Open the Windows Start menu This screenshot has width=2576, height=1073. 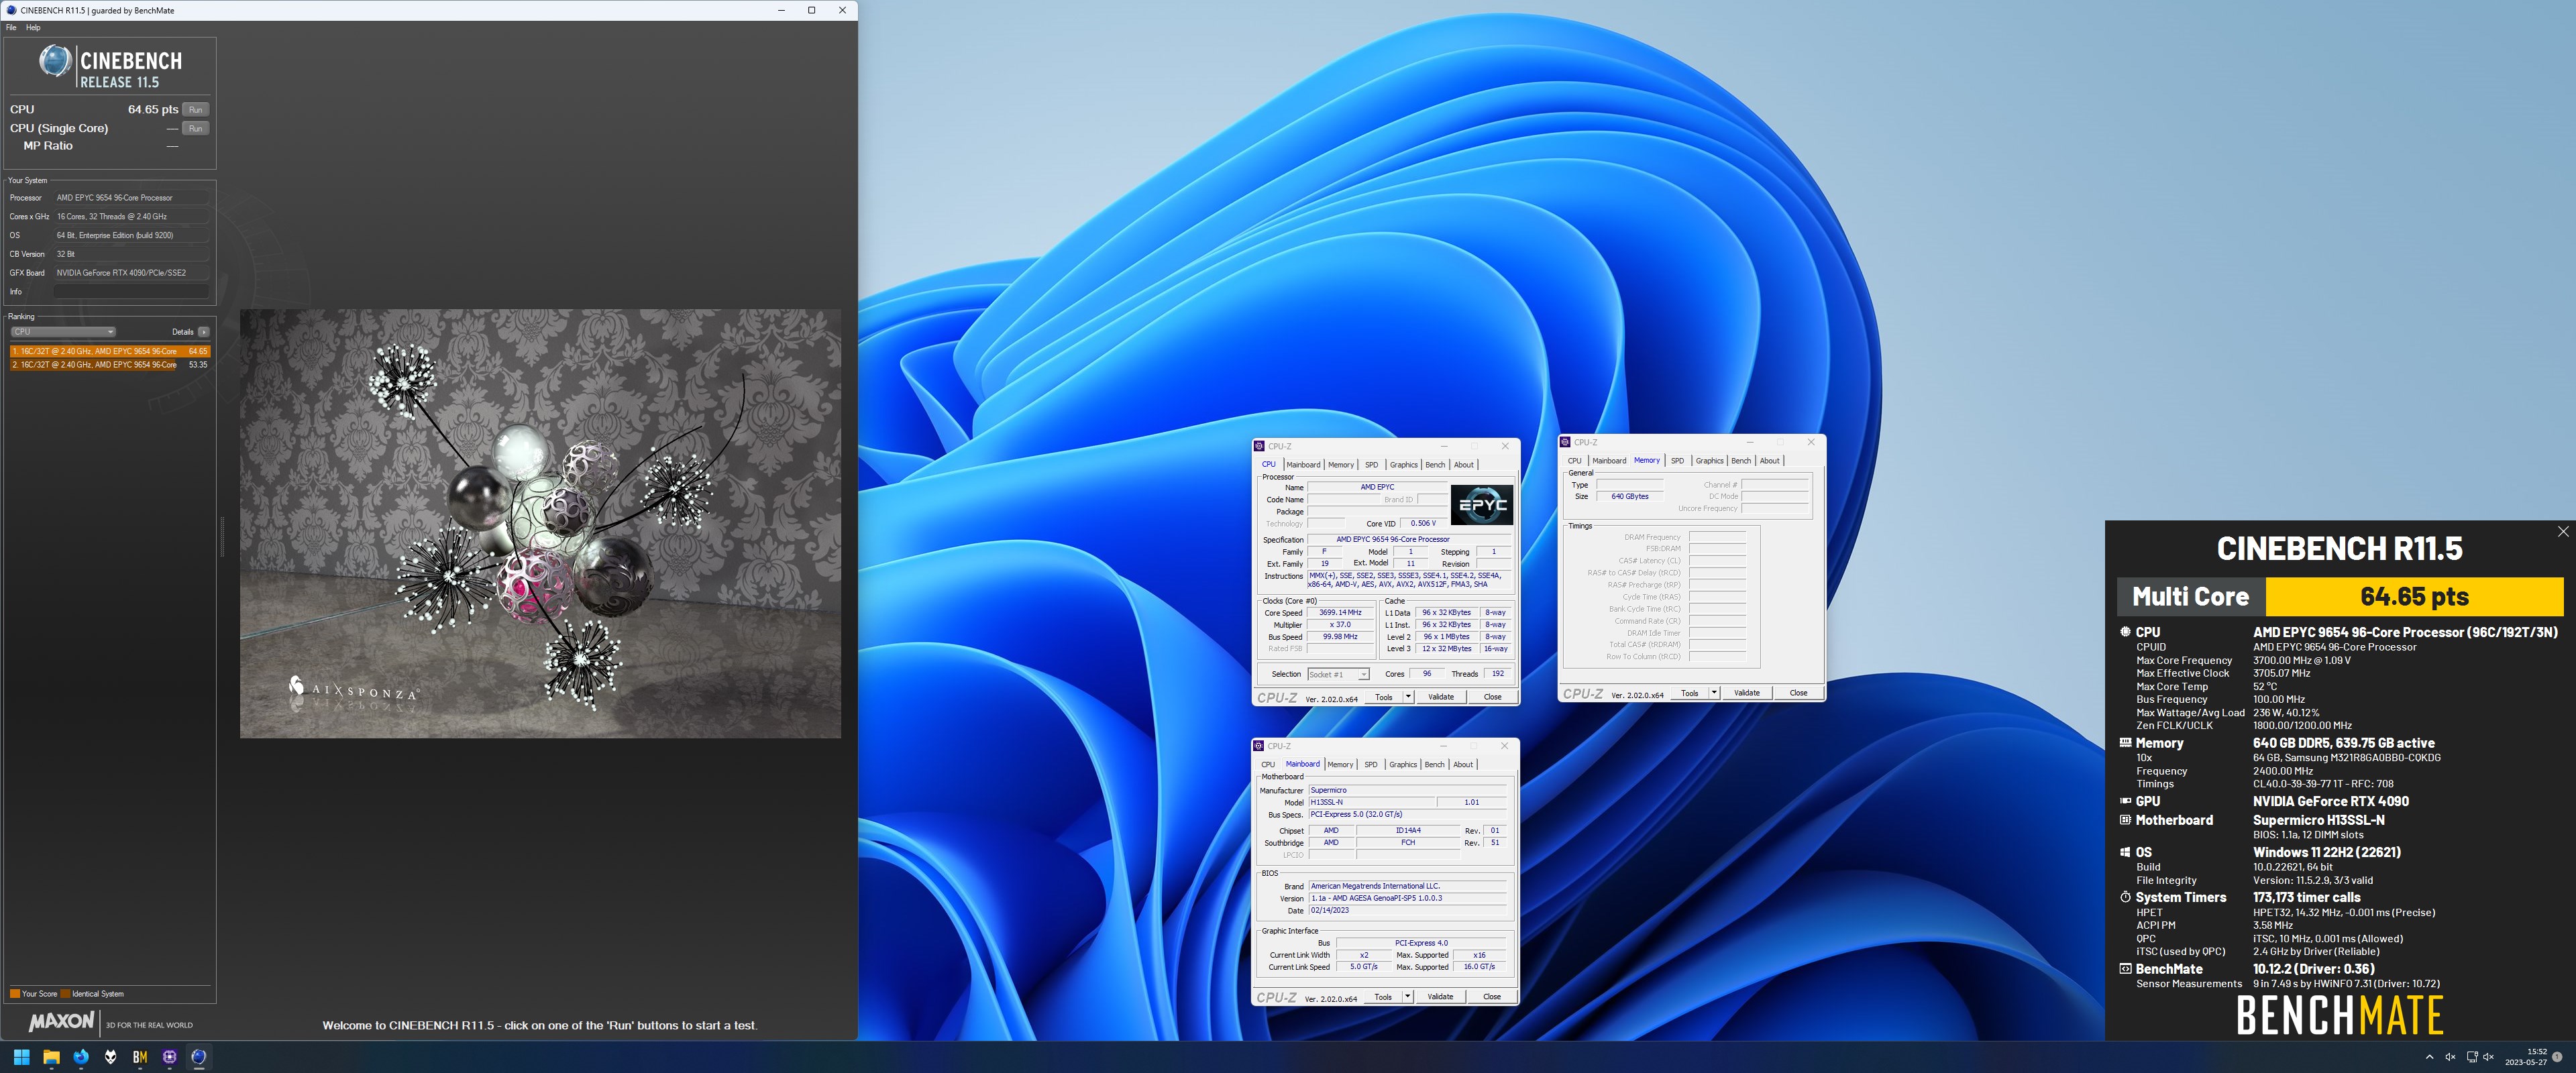point(21,1056)
